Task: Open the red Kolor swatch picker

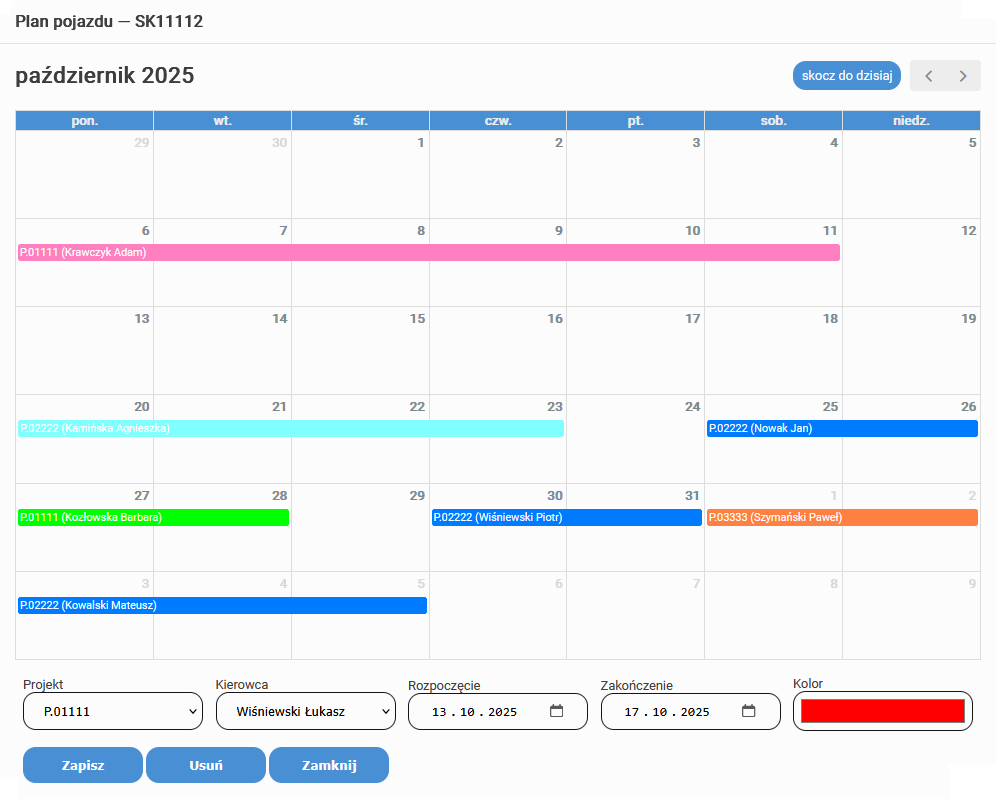Action: click(x=882, y=712)
